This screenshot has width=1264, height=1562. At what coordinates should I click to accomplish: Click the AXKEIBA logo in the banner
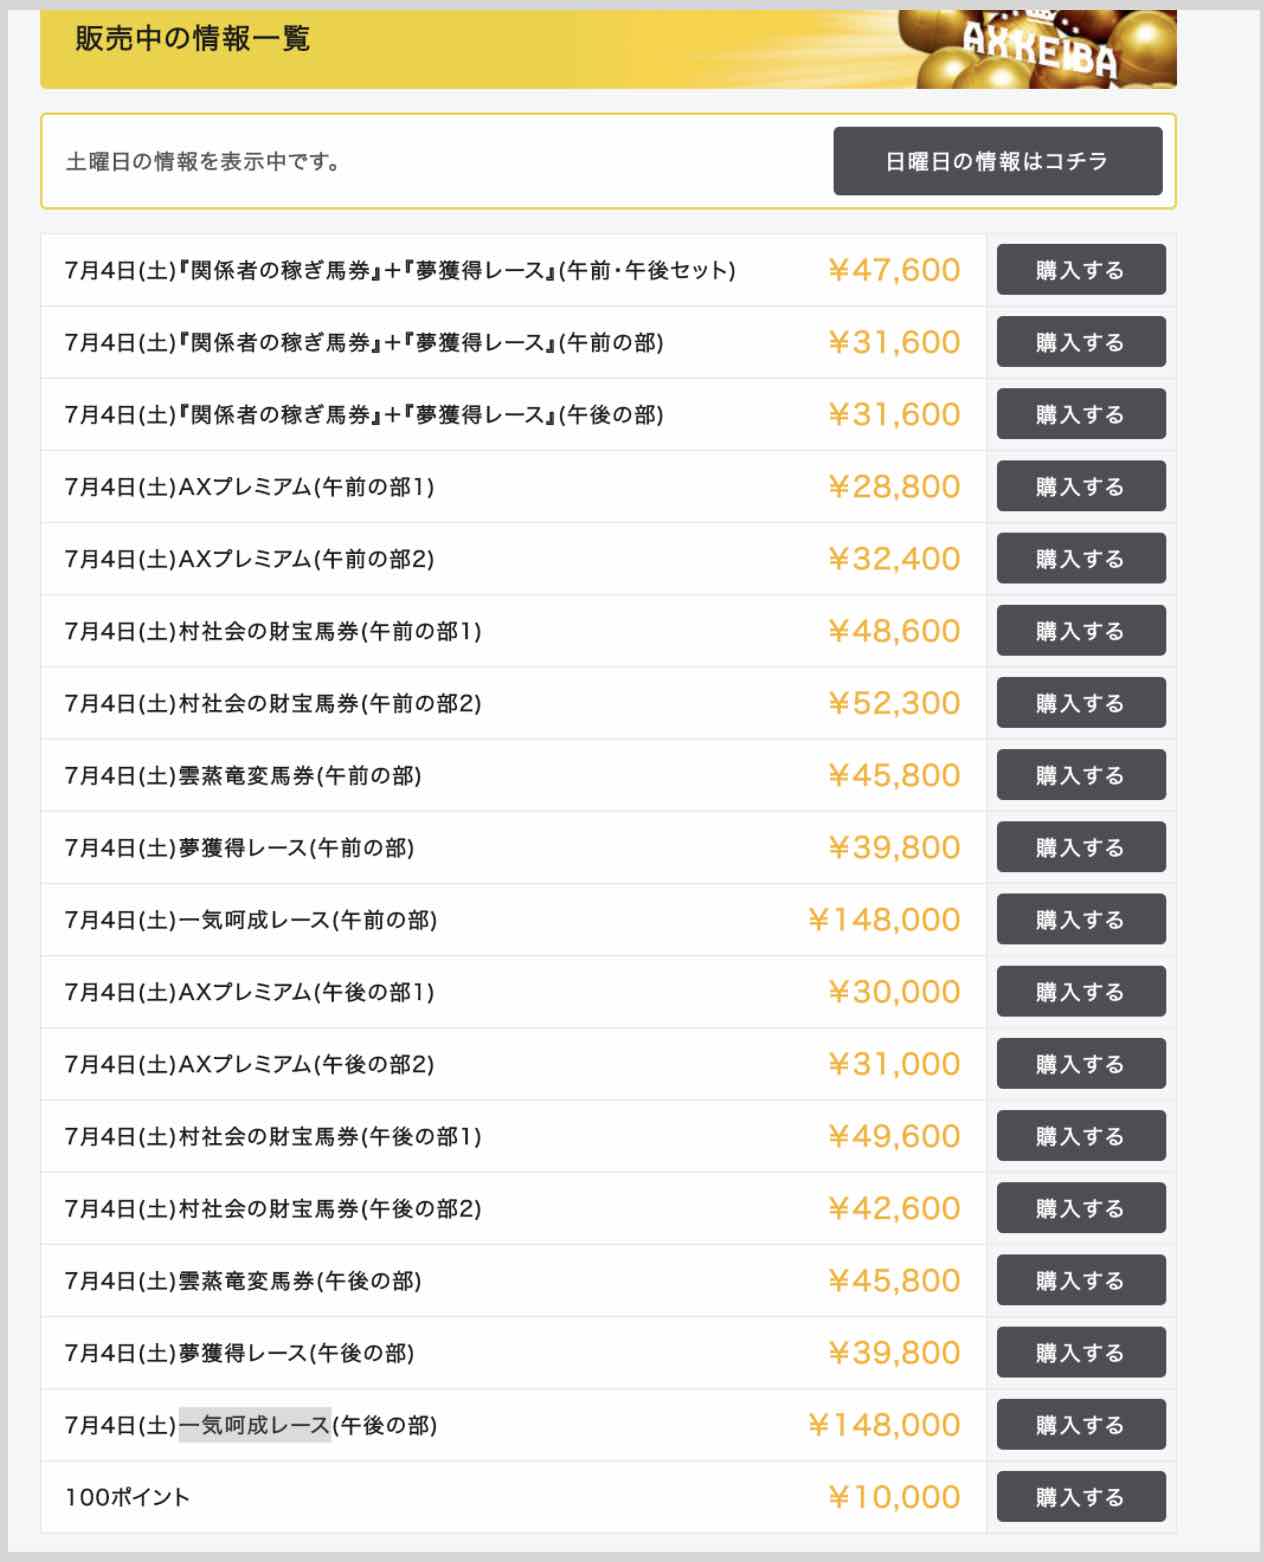coord(1040,50)
